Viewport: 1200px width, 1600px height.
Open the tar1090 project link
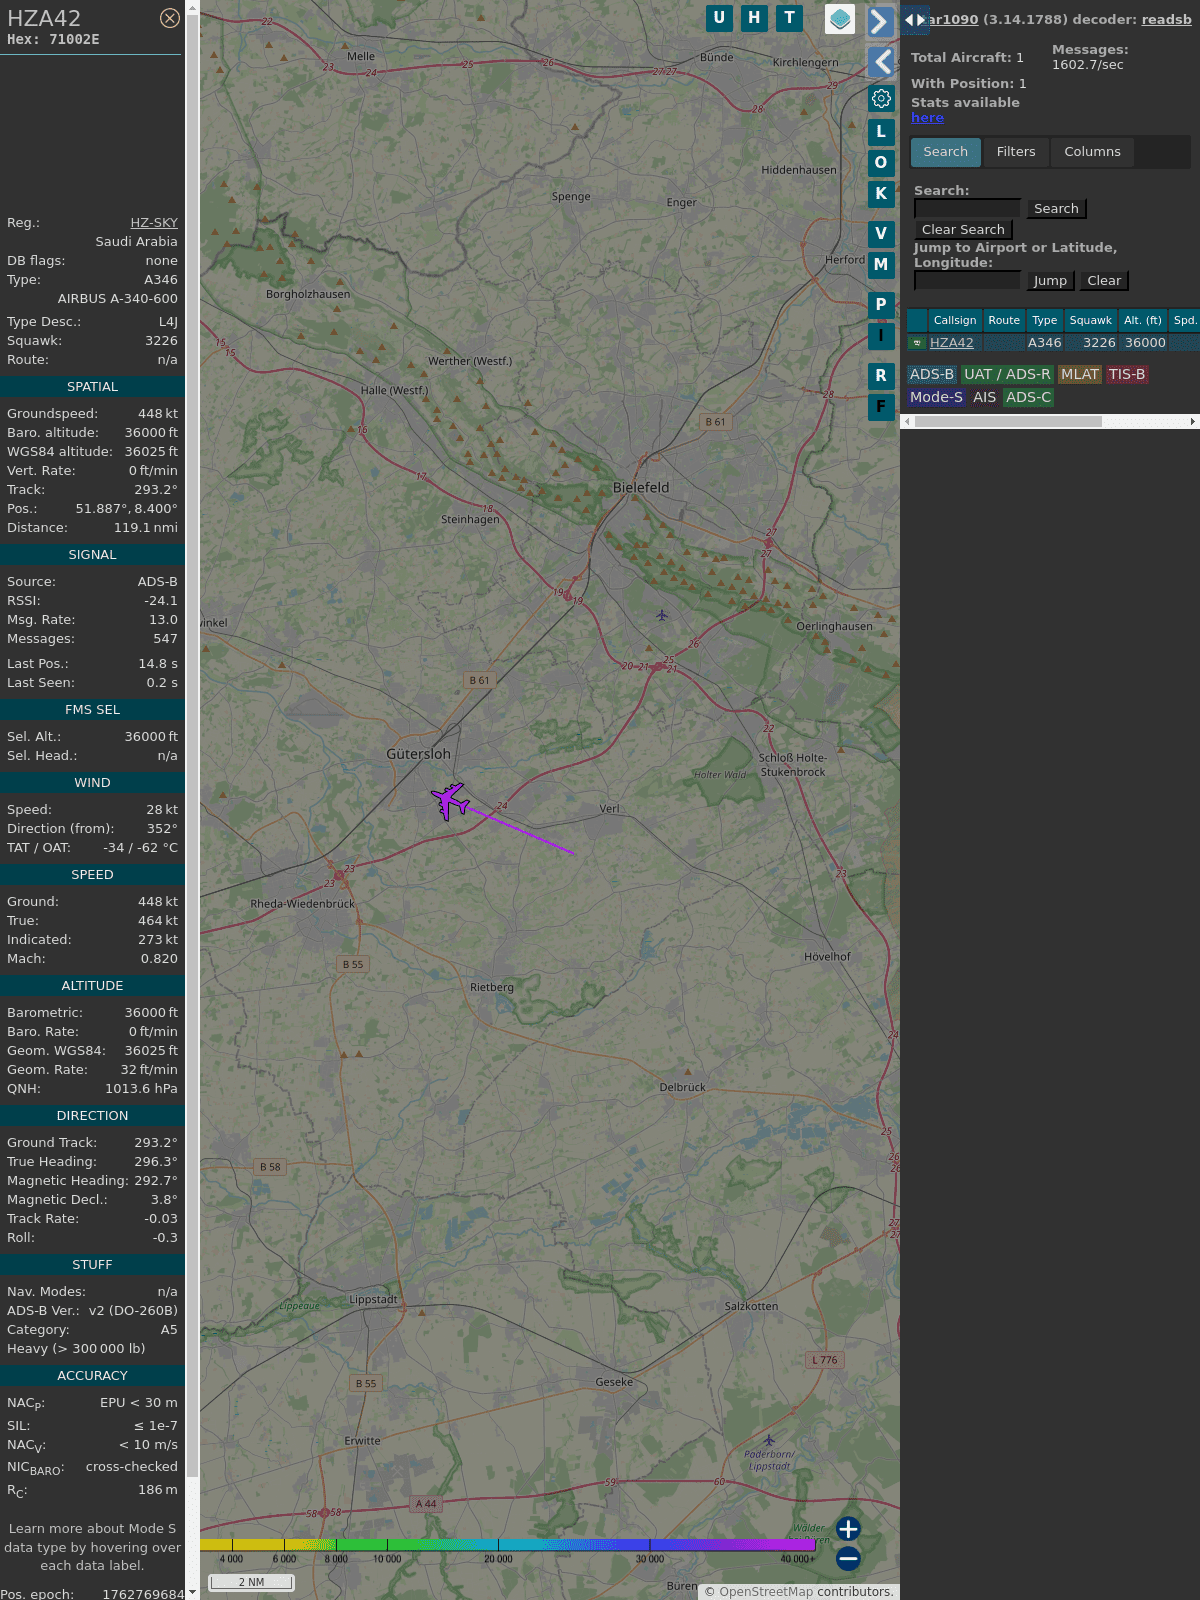tap(953, 19)
